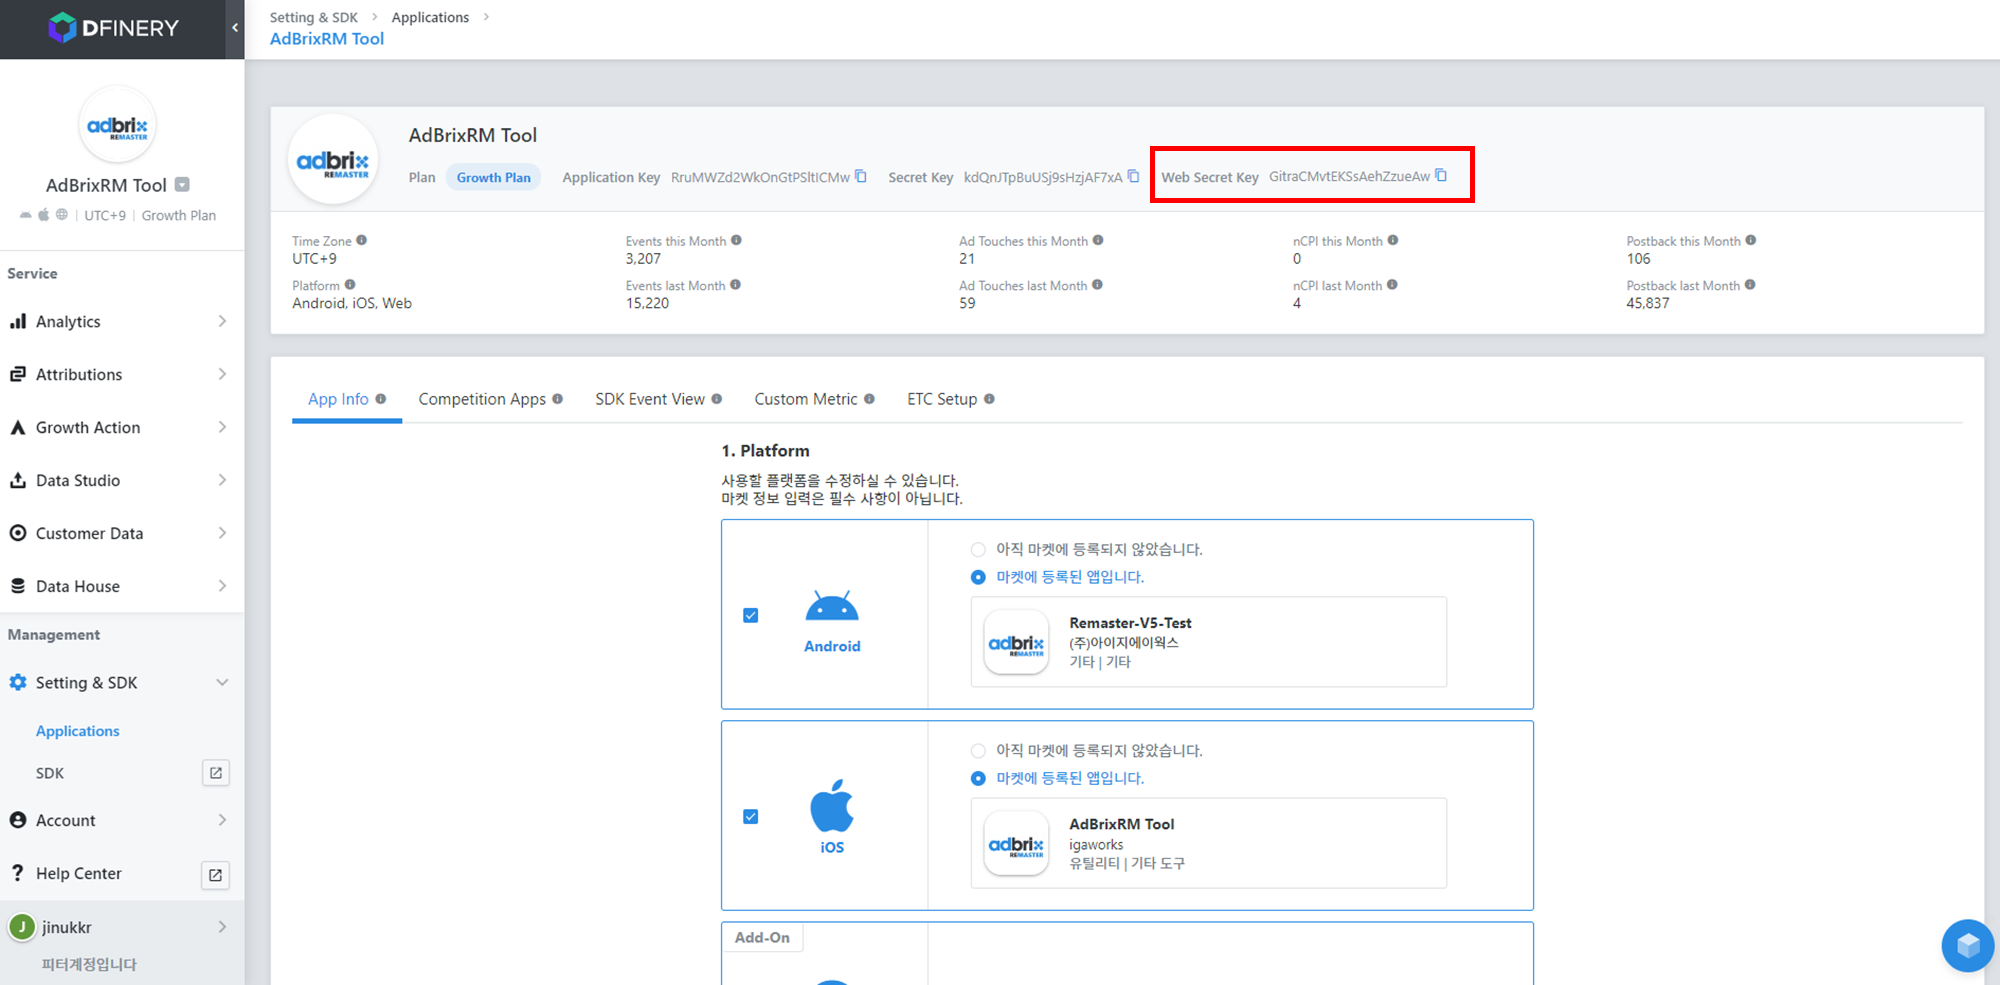The width and height of the screenshot is (2000, 985).
Task: Switch to the ETC Setup tab
Action: [942, 399]
